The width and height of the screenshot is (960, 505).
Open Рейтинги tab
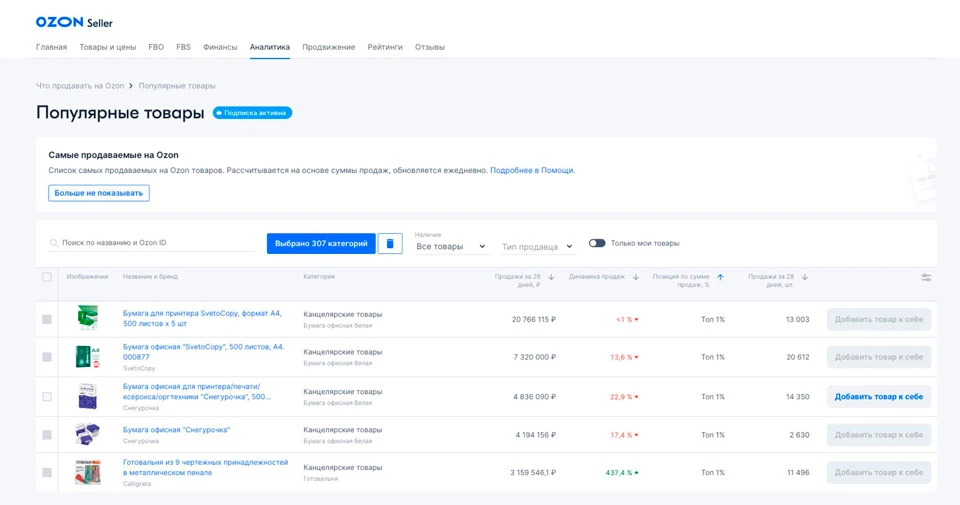(385, 47)
